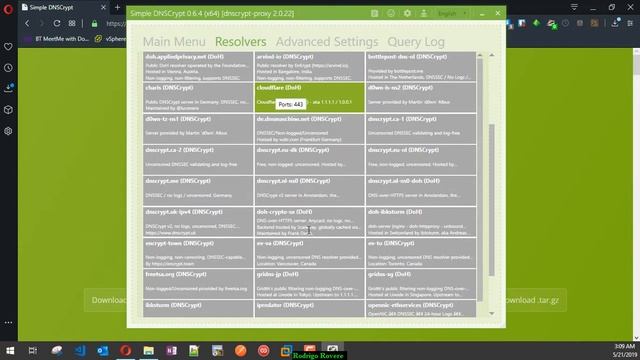The width and height of the screenshot is (640, 360).
Task: Click the resolver list scrollbar thumb
Action: pos(480,180)
